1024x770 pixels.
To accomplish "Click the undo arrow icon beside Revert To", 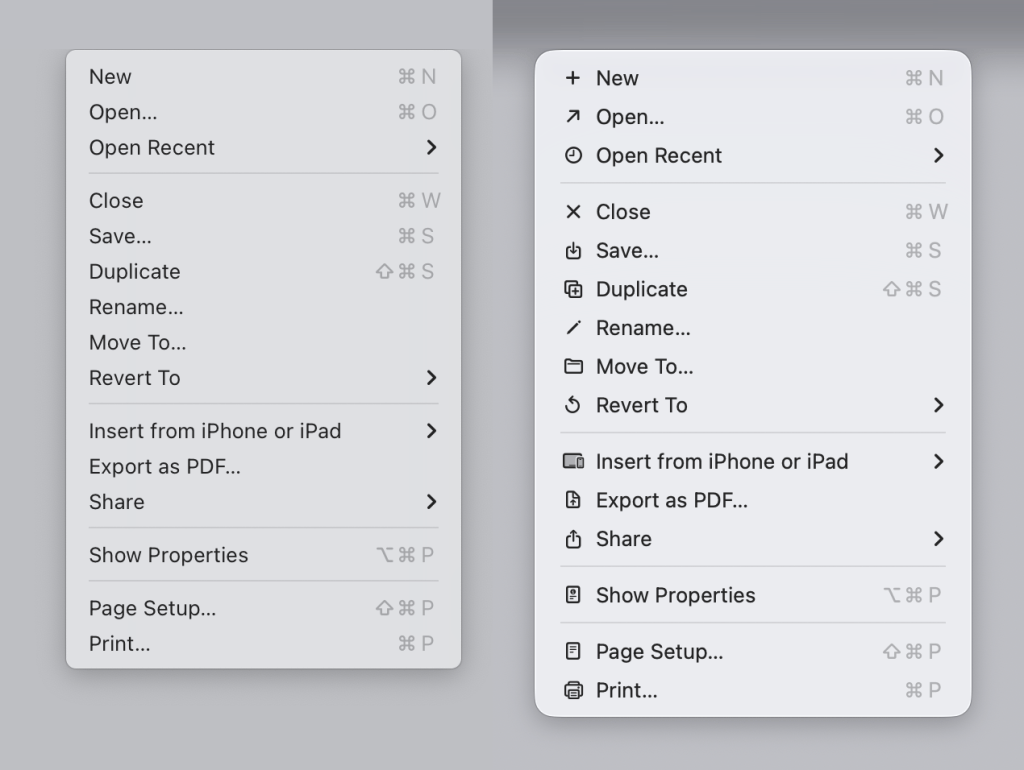I will tap(575, 406).
